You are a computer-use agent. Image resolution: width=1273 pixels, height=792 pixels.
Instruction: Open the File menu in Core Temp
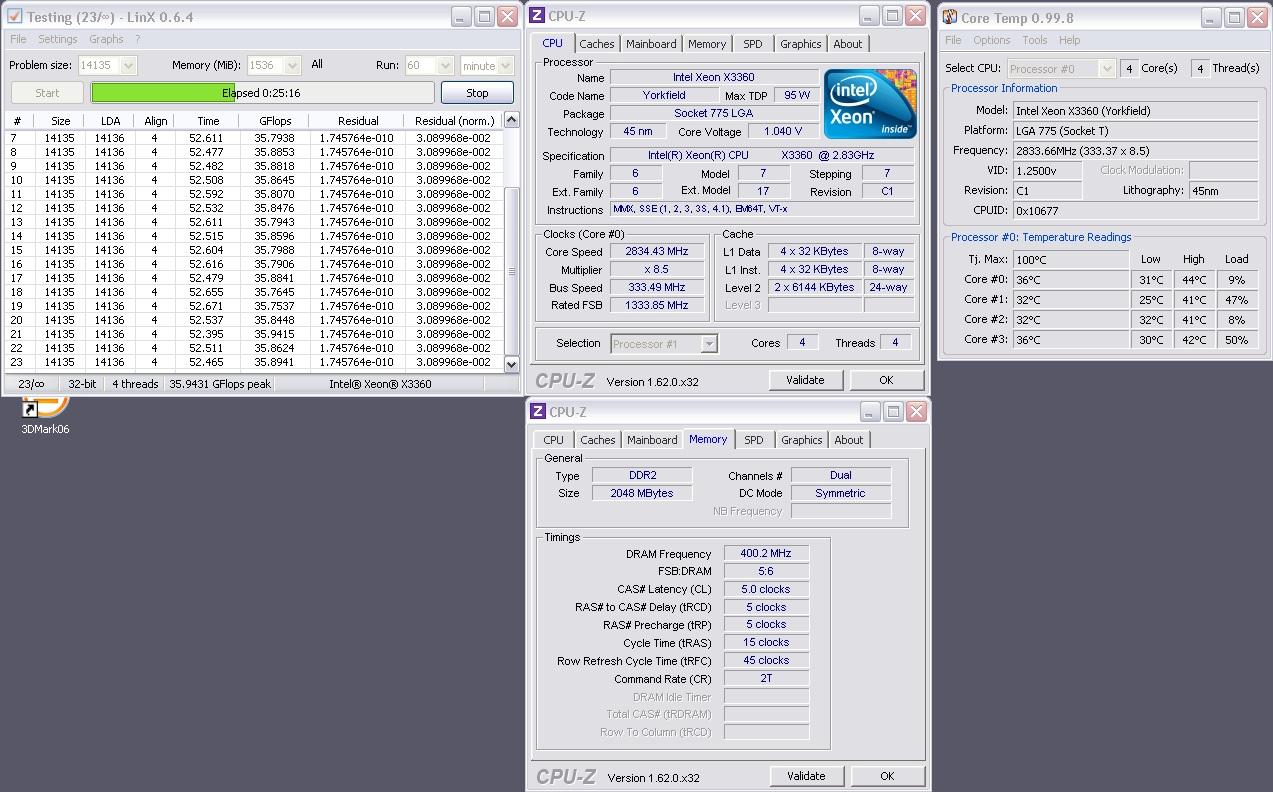coord(953,40)
